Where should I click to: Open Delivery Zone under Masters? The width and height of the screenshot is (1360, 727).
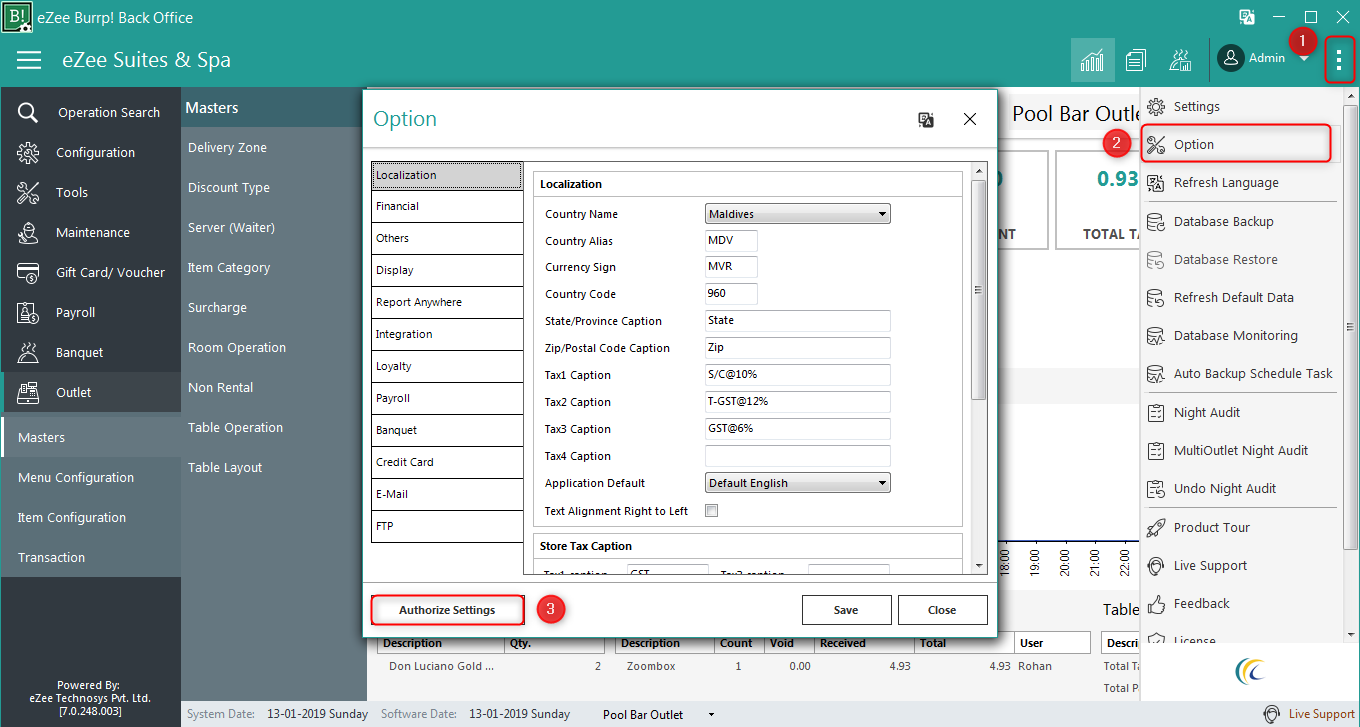pos(227,147)
